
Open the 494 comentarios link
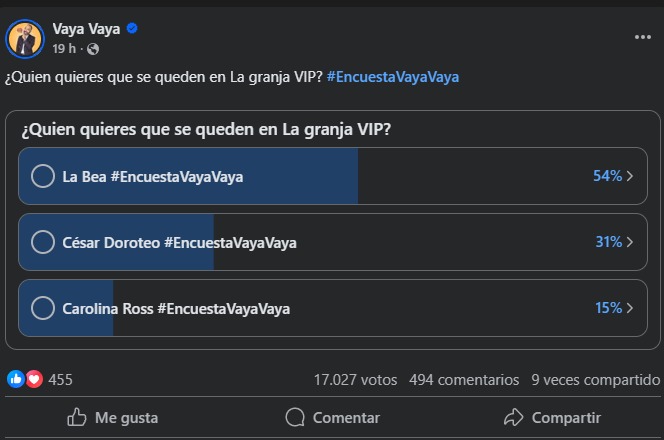464,380
